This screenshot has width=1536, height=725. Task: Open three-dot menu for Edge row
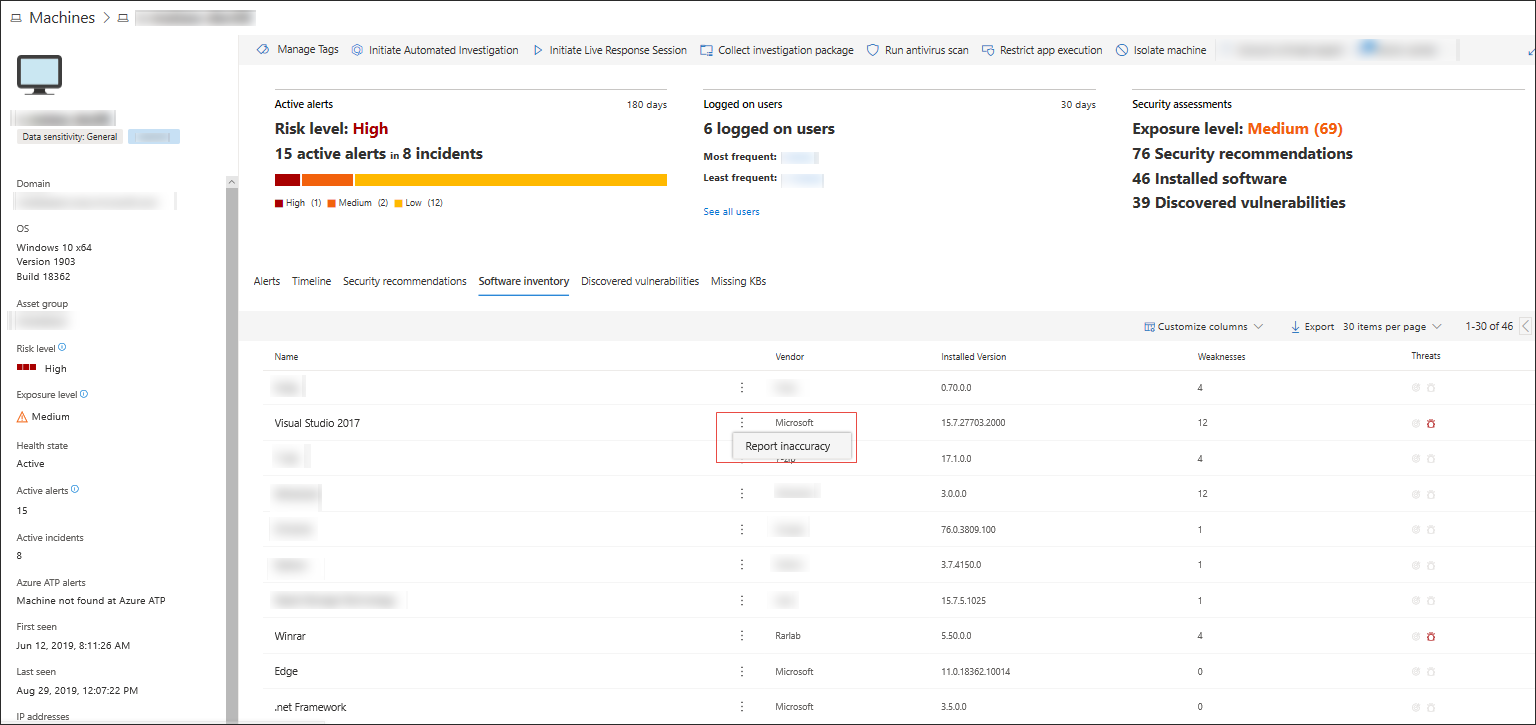[742, 672]
